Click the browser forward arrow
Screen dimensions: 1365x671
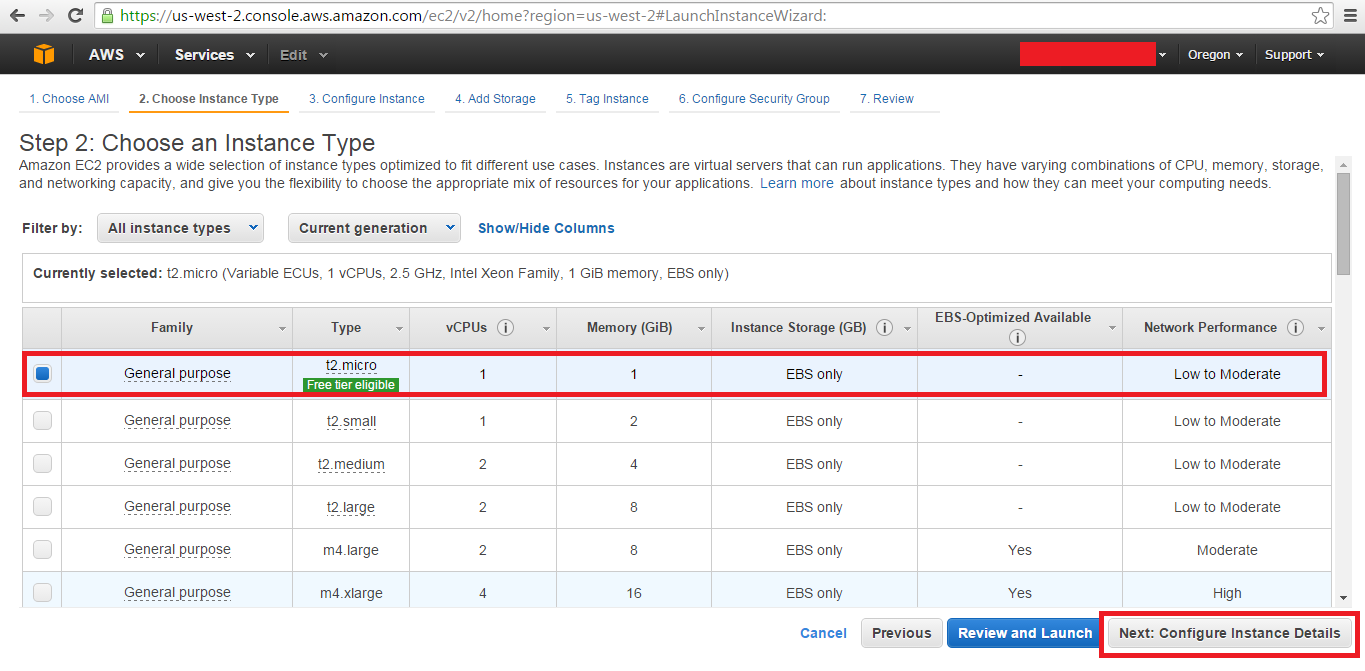(x=46, y=16)
